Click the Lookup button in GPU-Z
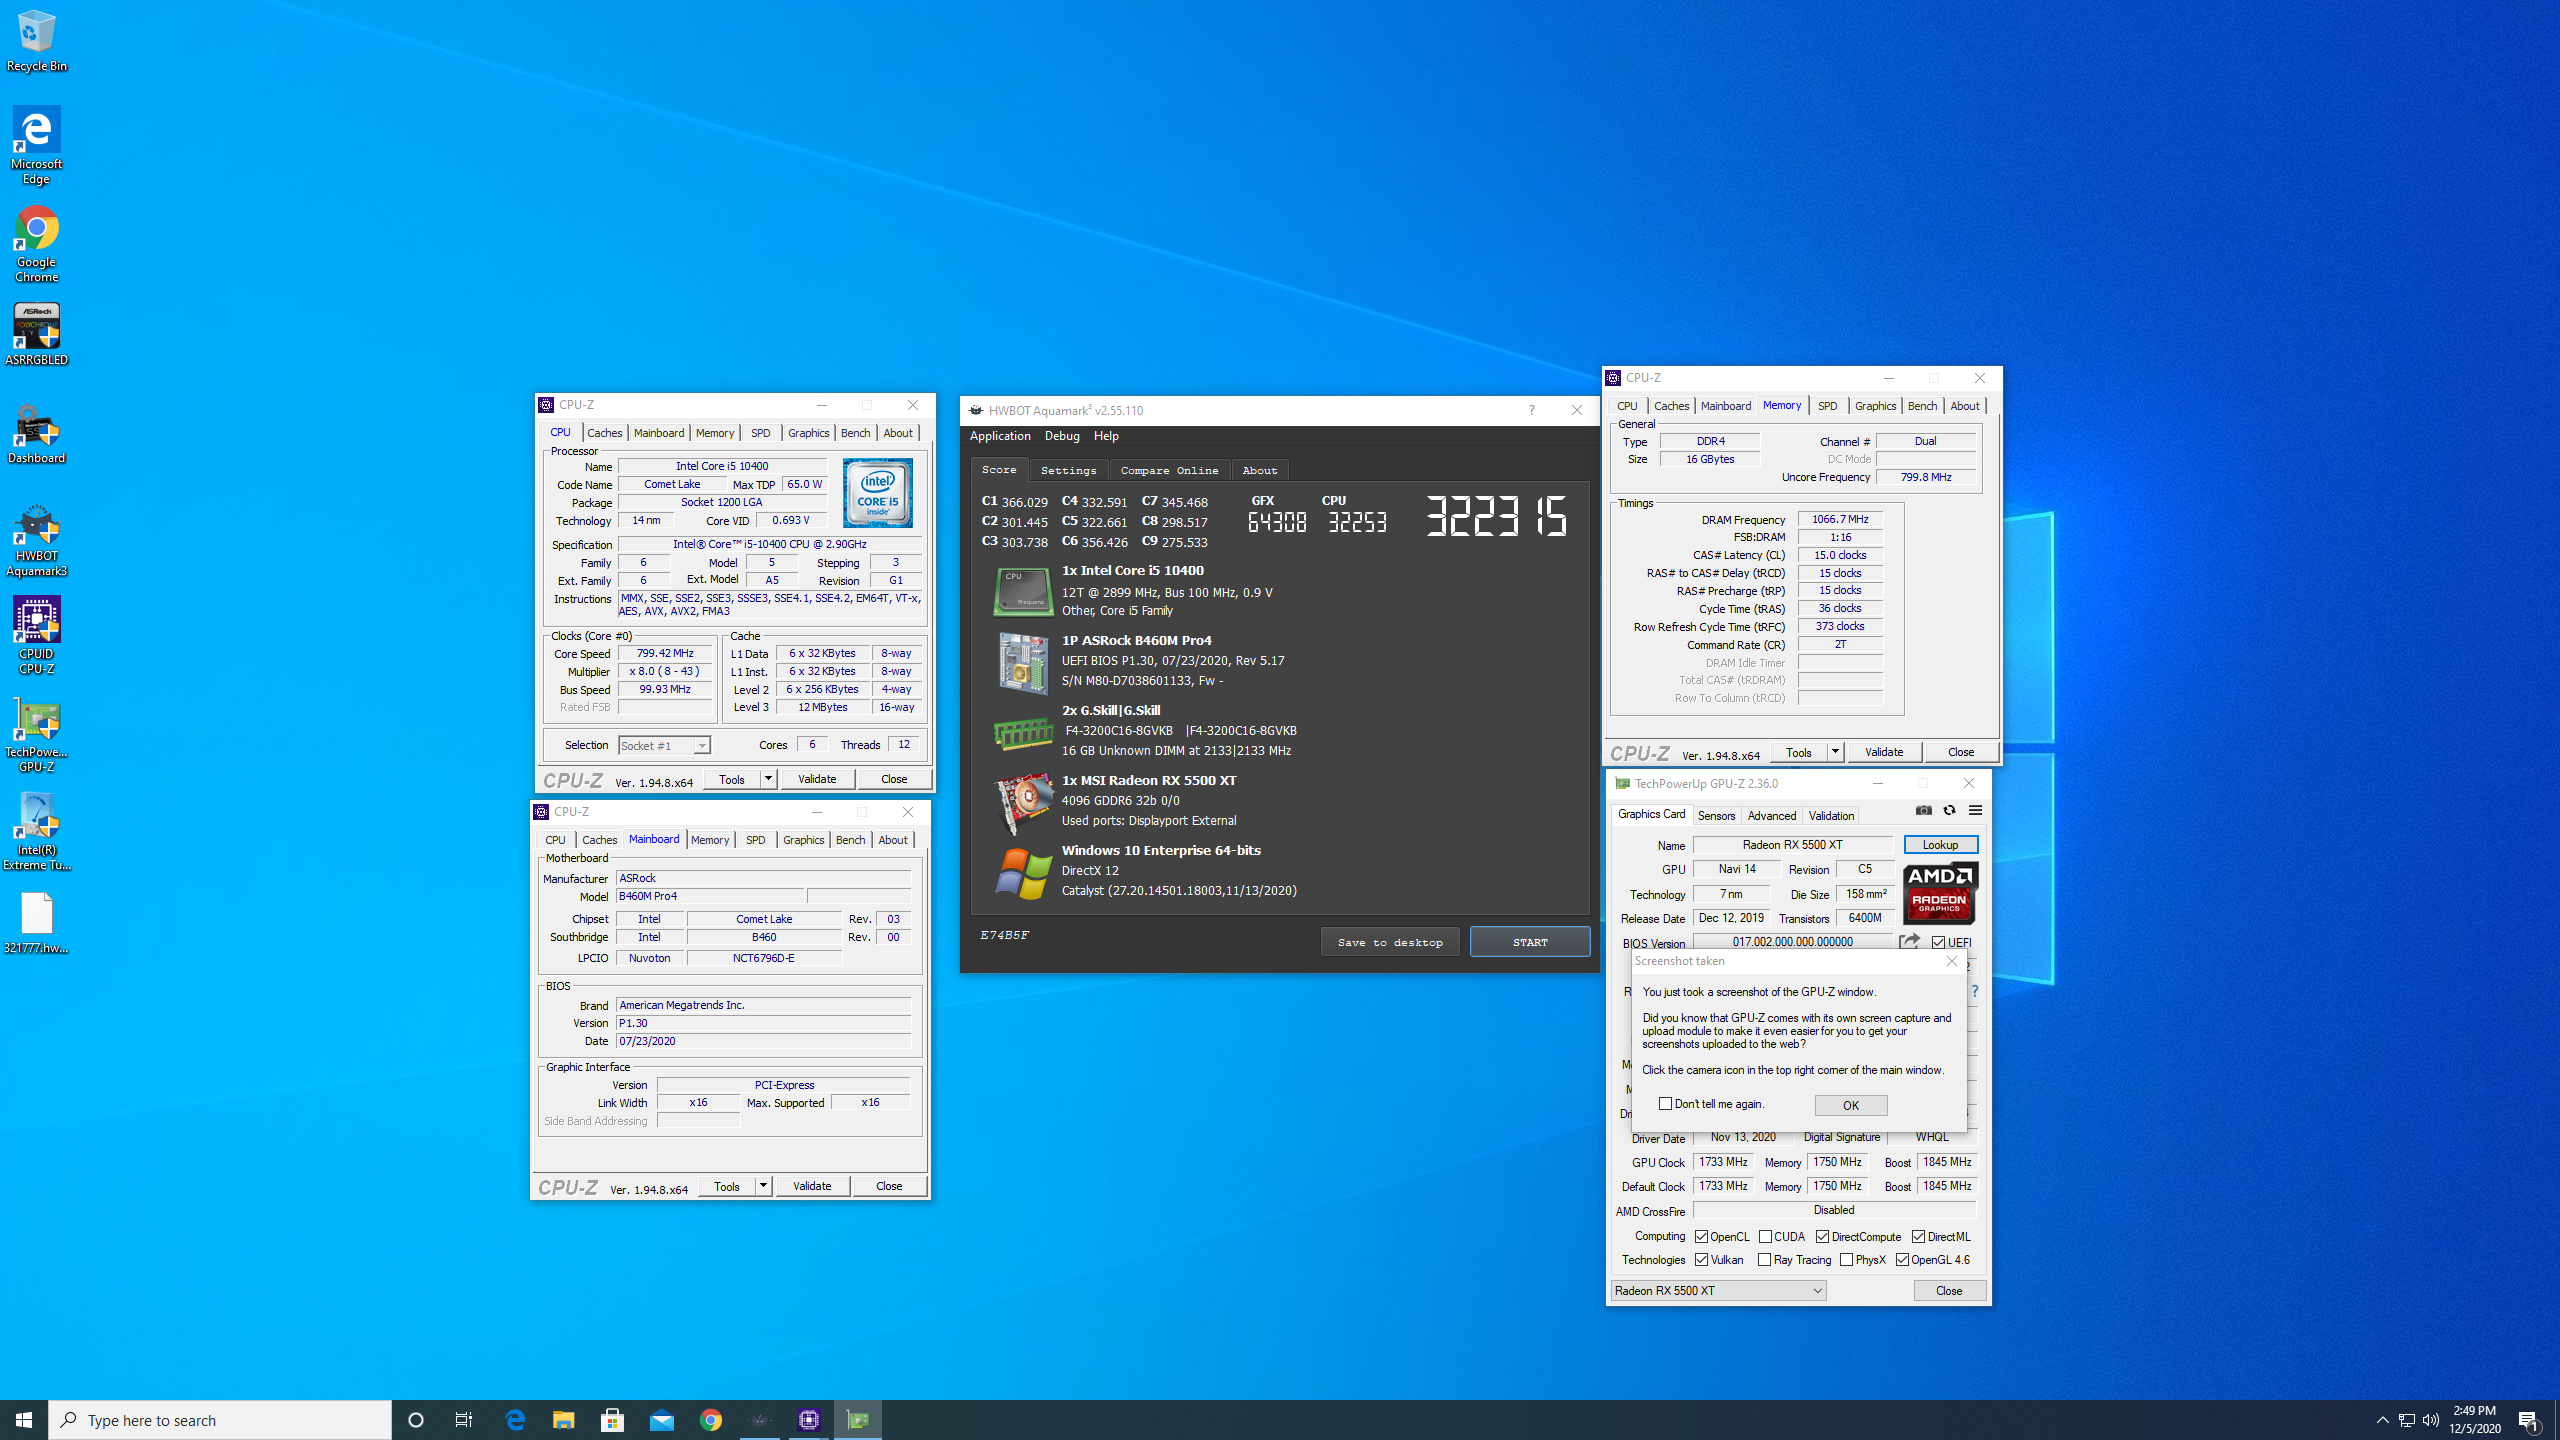This screenshot has width=2560, height=1440. coord(1940,845)
